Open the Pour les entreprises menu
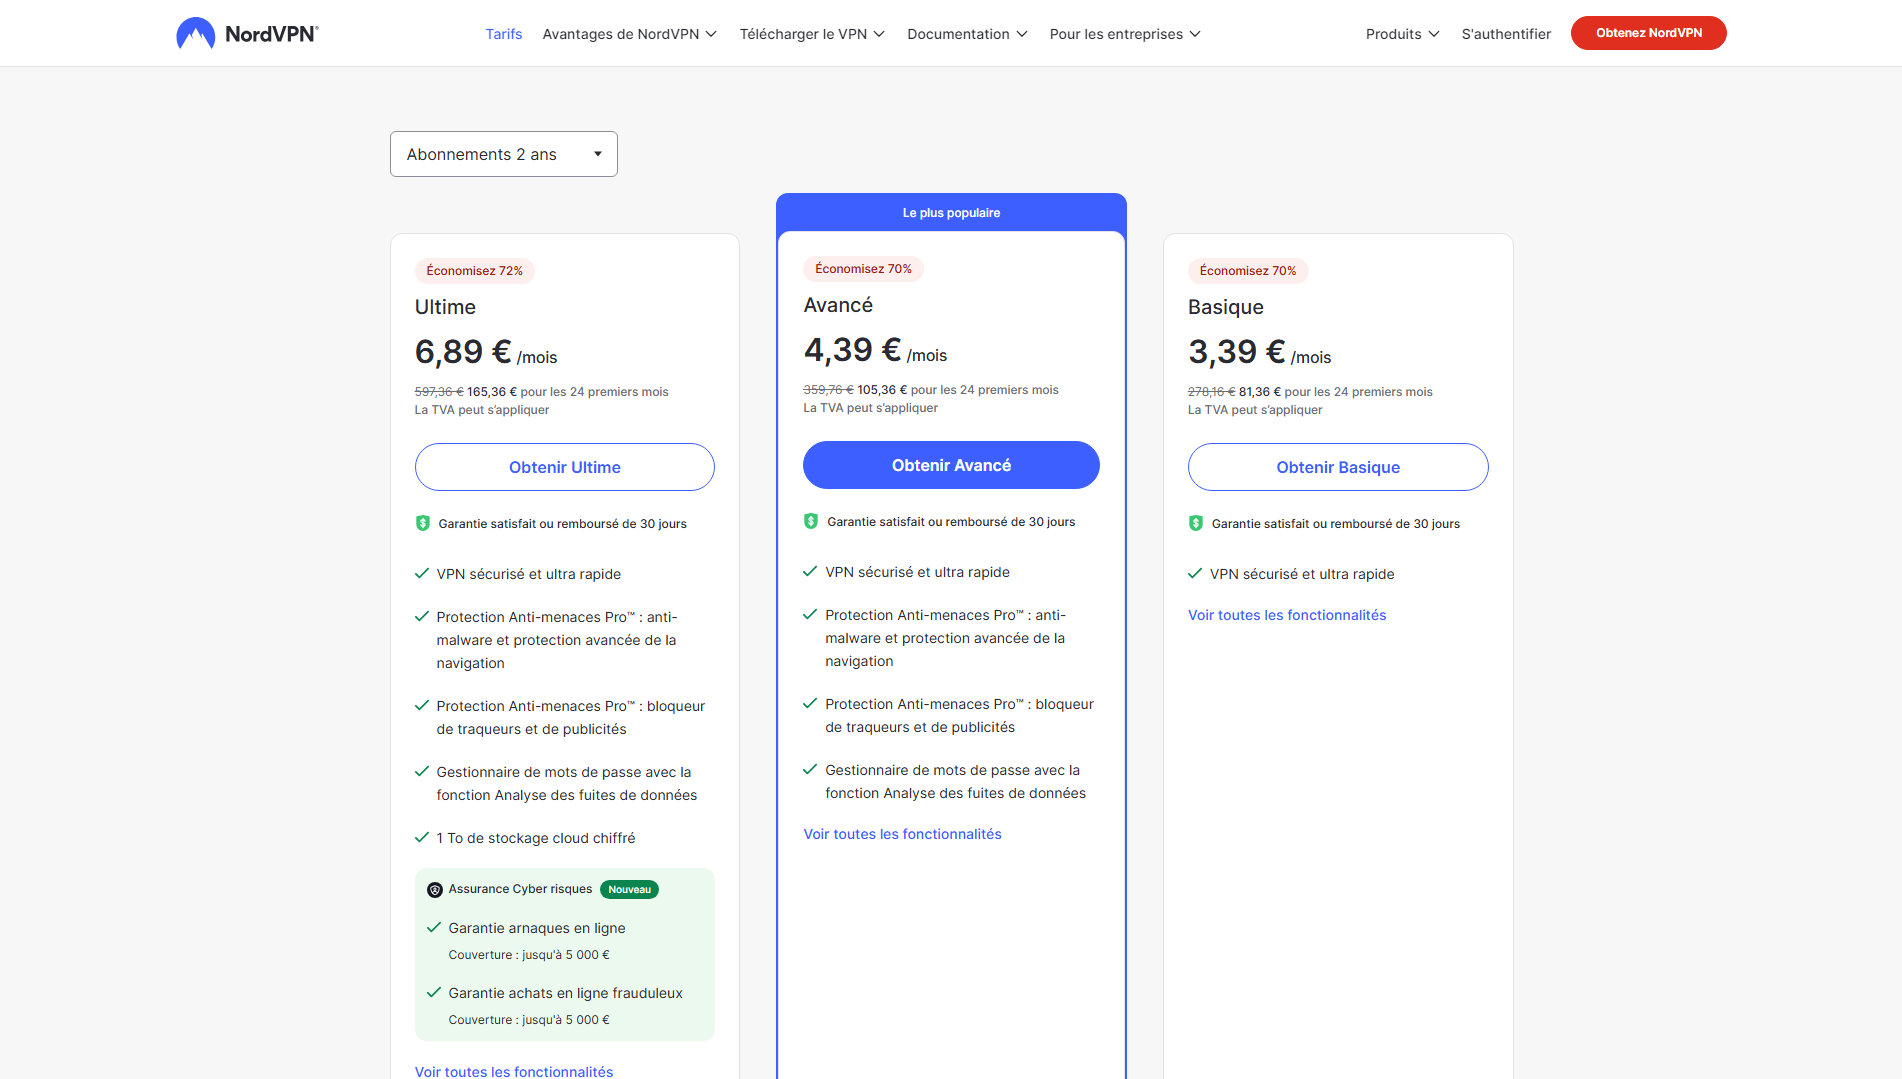1902x1079 pixels. coord(1124,34)
